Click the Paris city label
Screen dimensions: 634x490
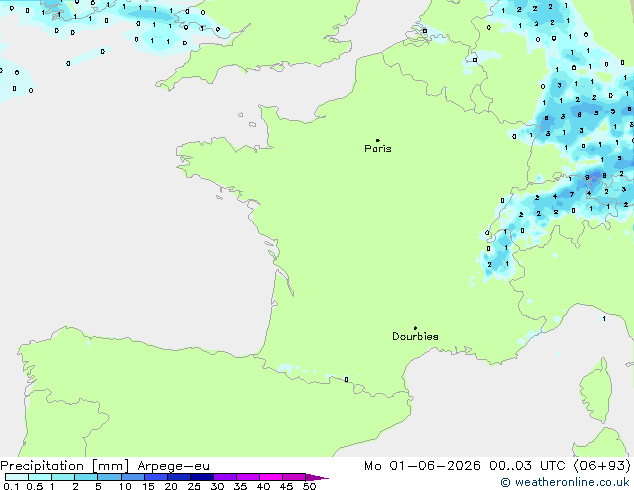click(378, 148)
